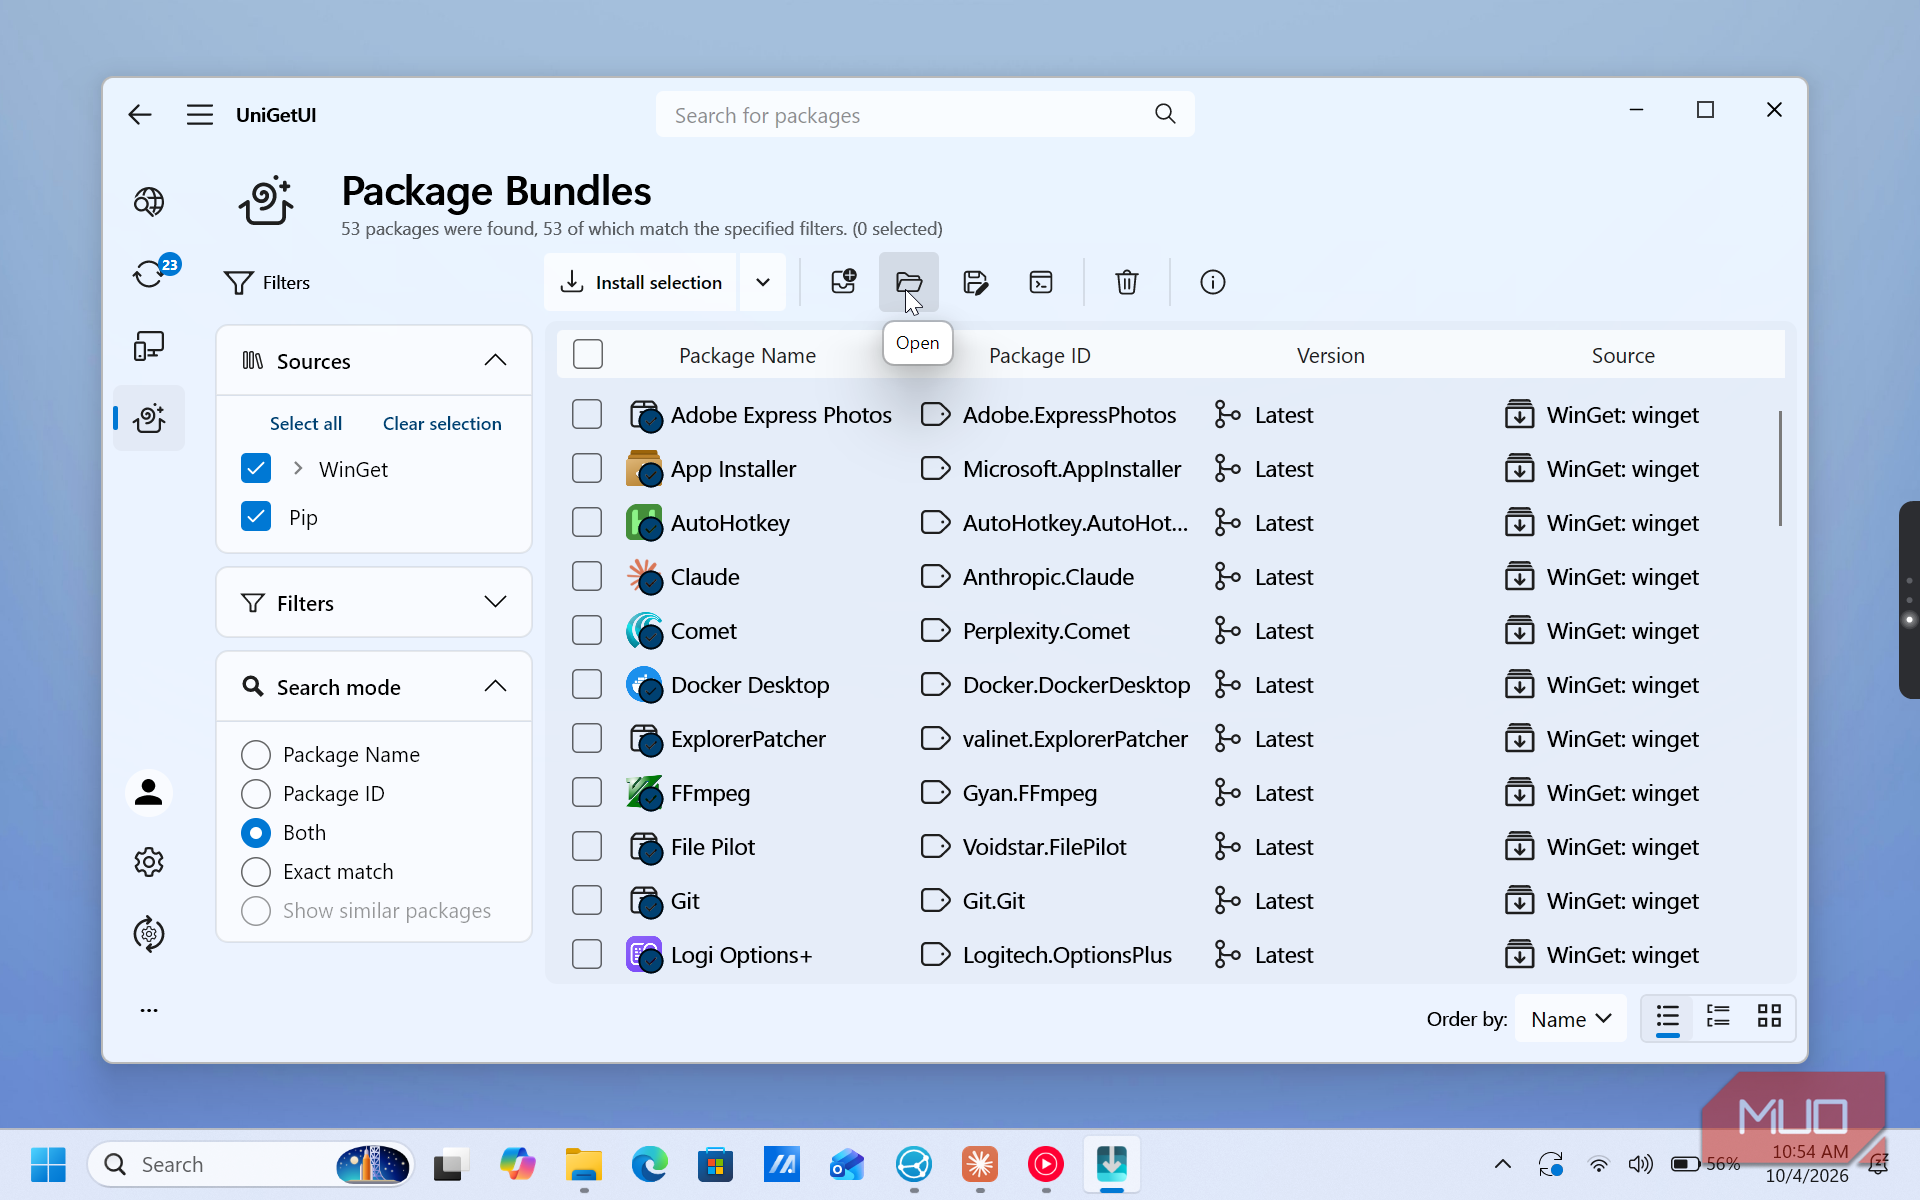Image resolution: width=1920 pixels, height=1200 pixels.
Task: Toggle the Filters button above the sidebar
Action: (267, 283)
